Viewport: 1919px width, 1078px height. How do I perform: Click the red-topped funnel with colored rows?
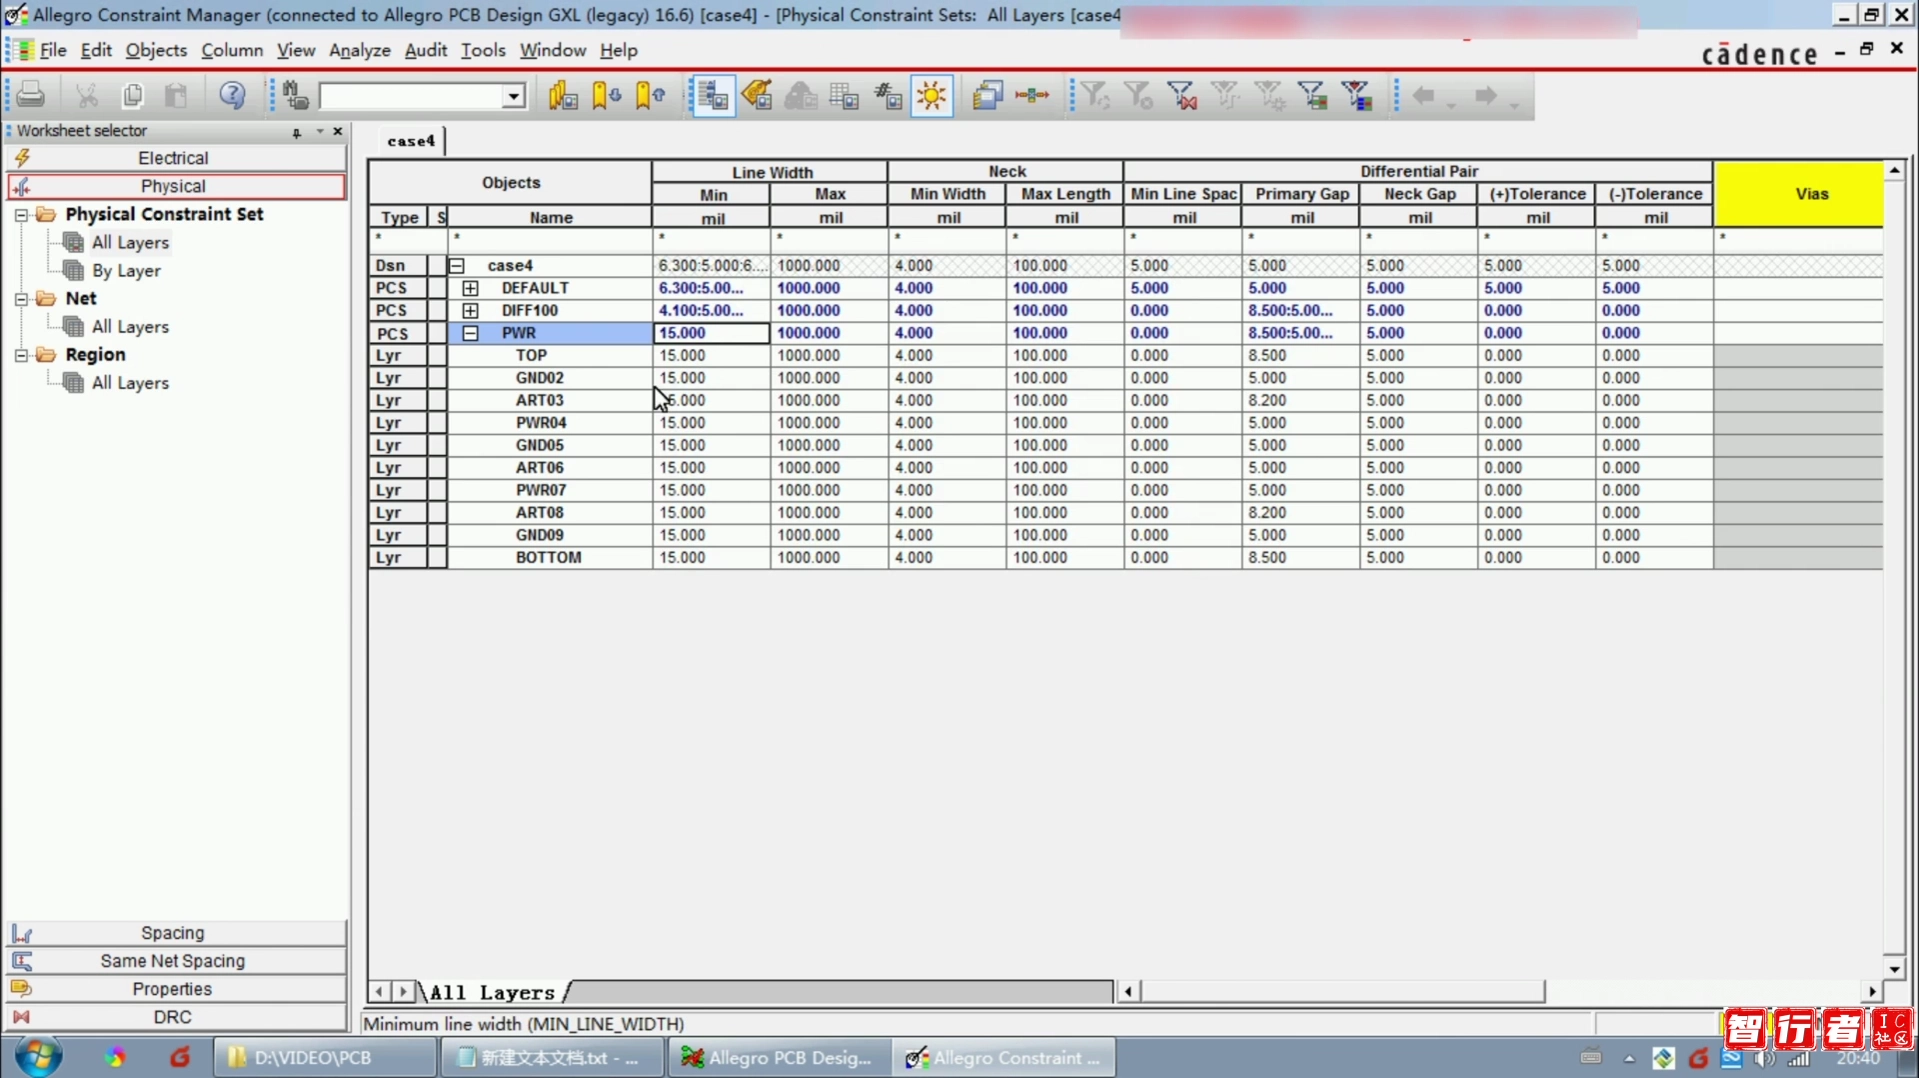pos(1357,95)
